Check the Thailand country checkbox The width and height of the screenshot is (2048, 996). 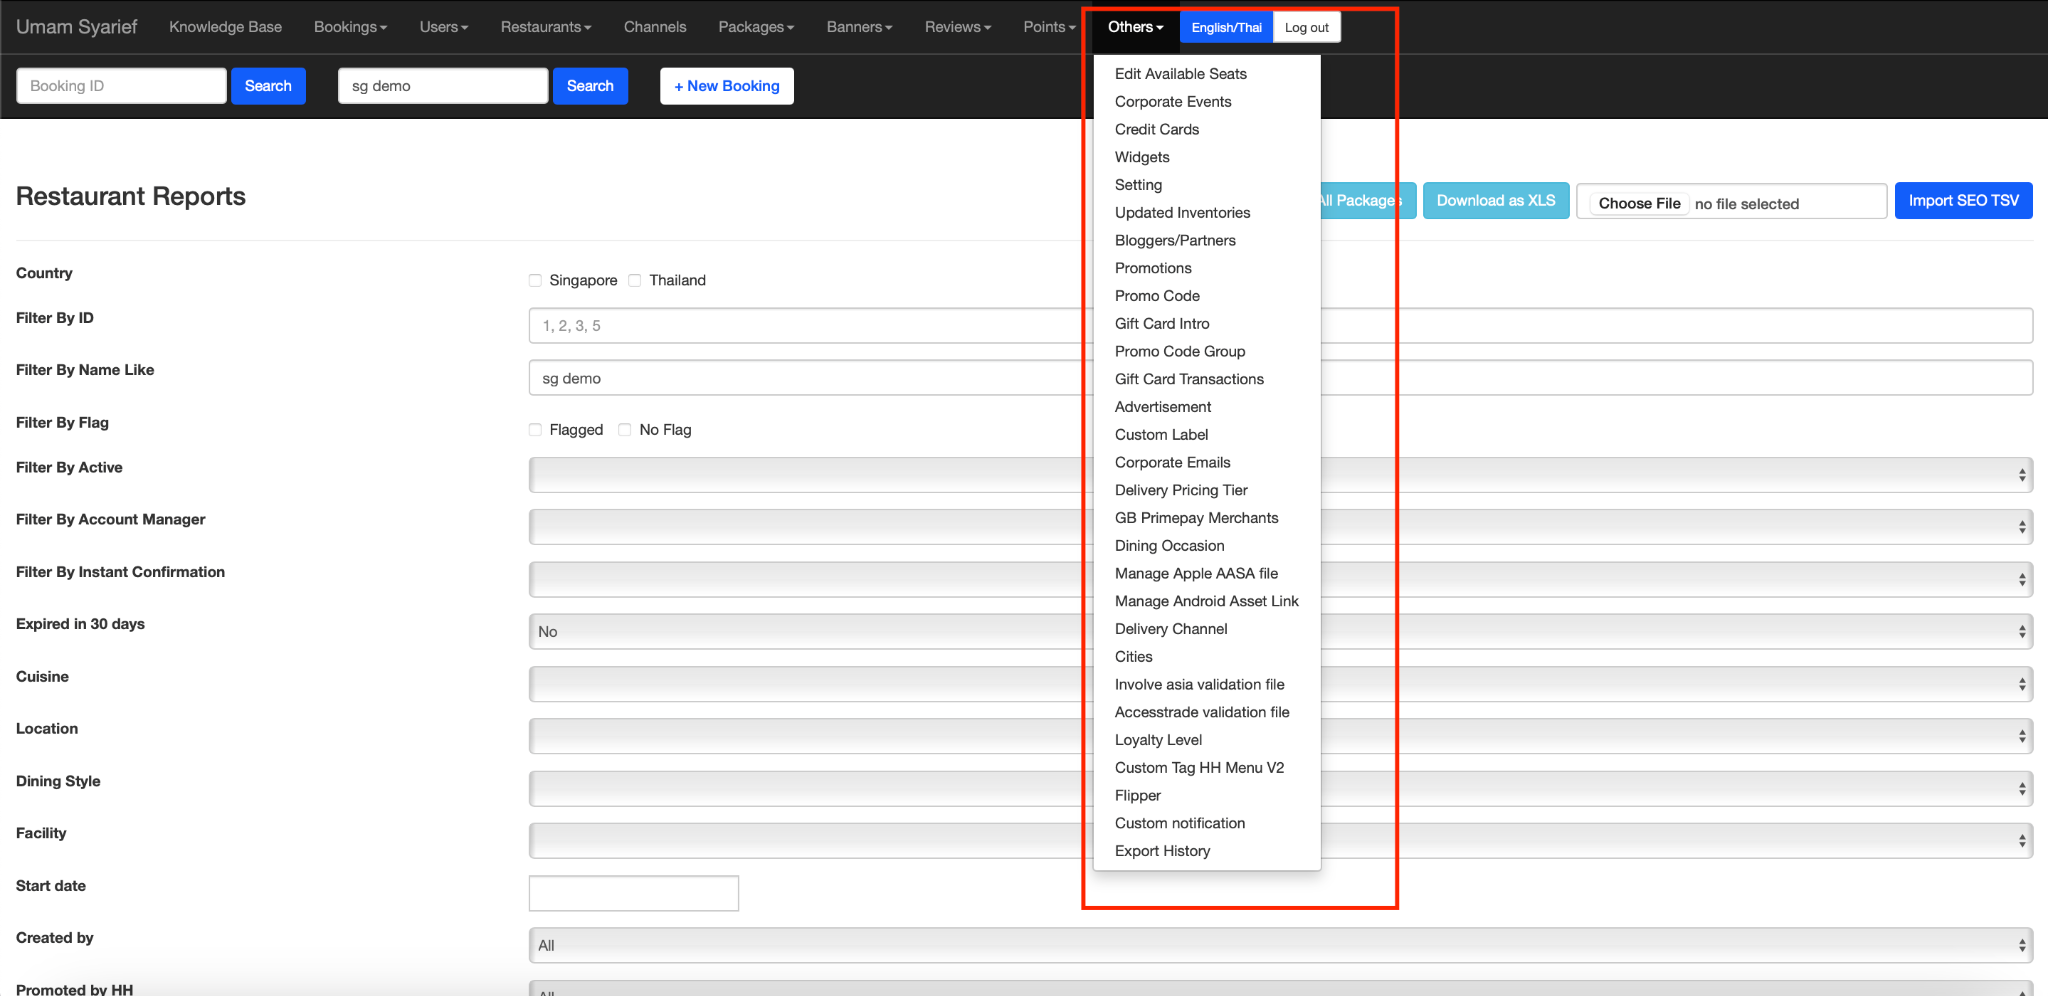tap(635, 281)
